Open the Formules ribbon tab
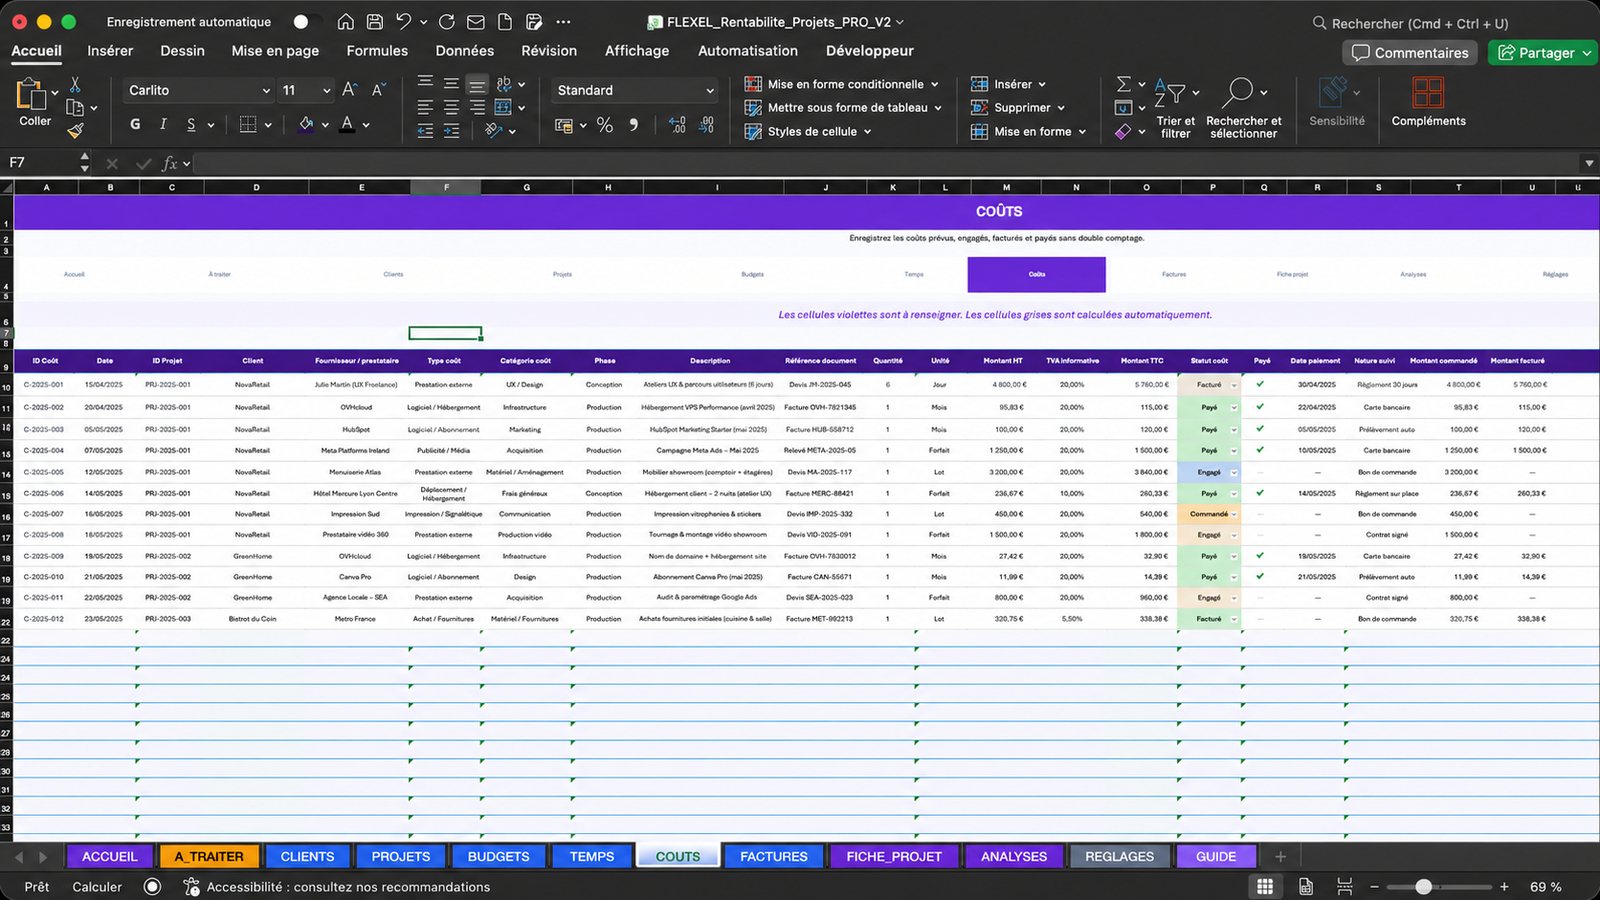This screenshot has height=900, width=1600. click(x=377, y=51)
